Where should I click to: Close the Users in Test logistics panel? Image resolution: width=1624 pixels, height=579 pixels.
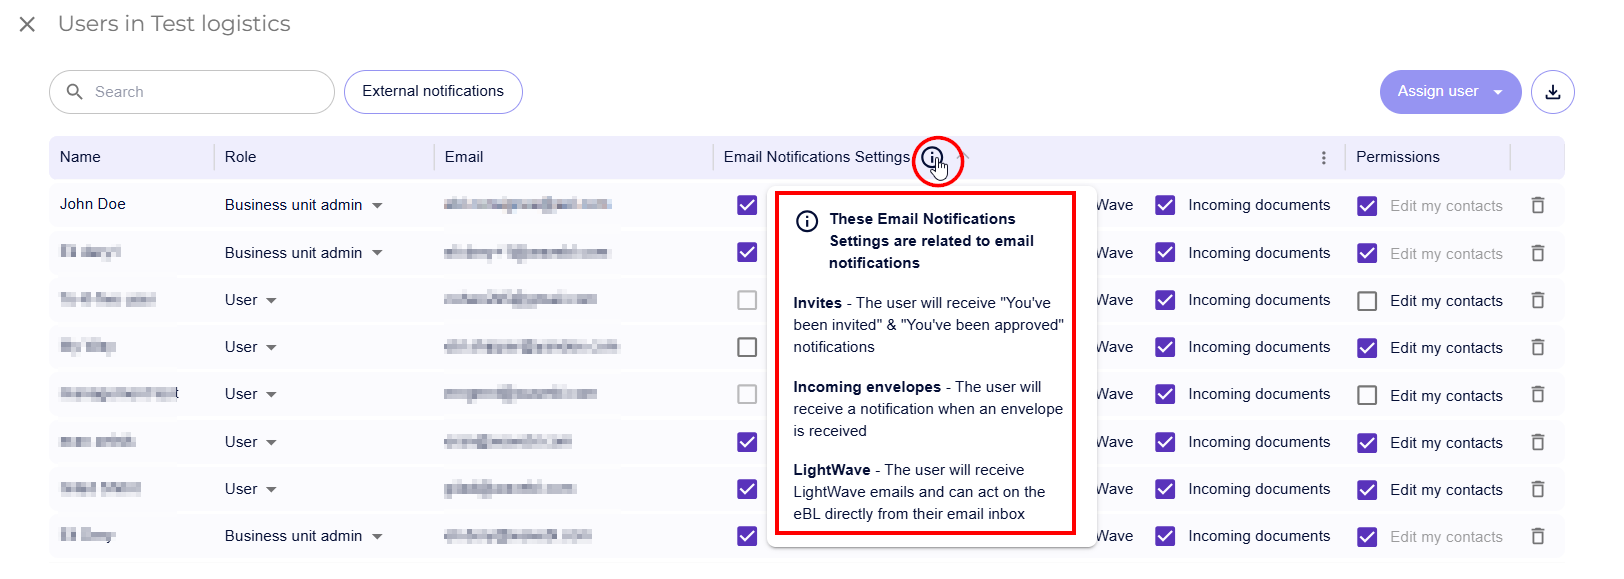27,24
